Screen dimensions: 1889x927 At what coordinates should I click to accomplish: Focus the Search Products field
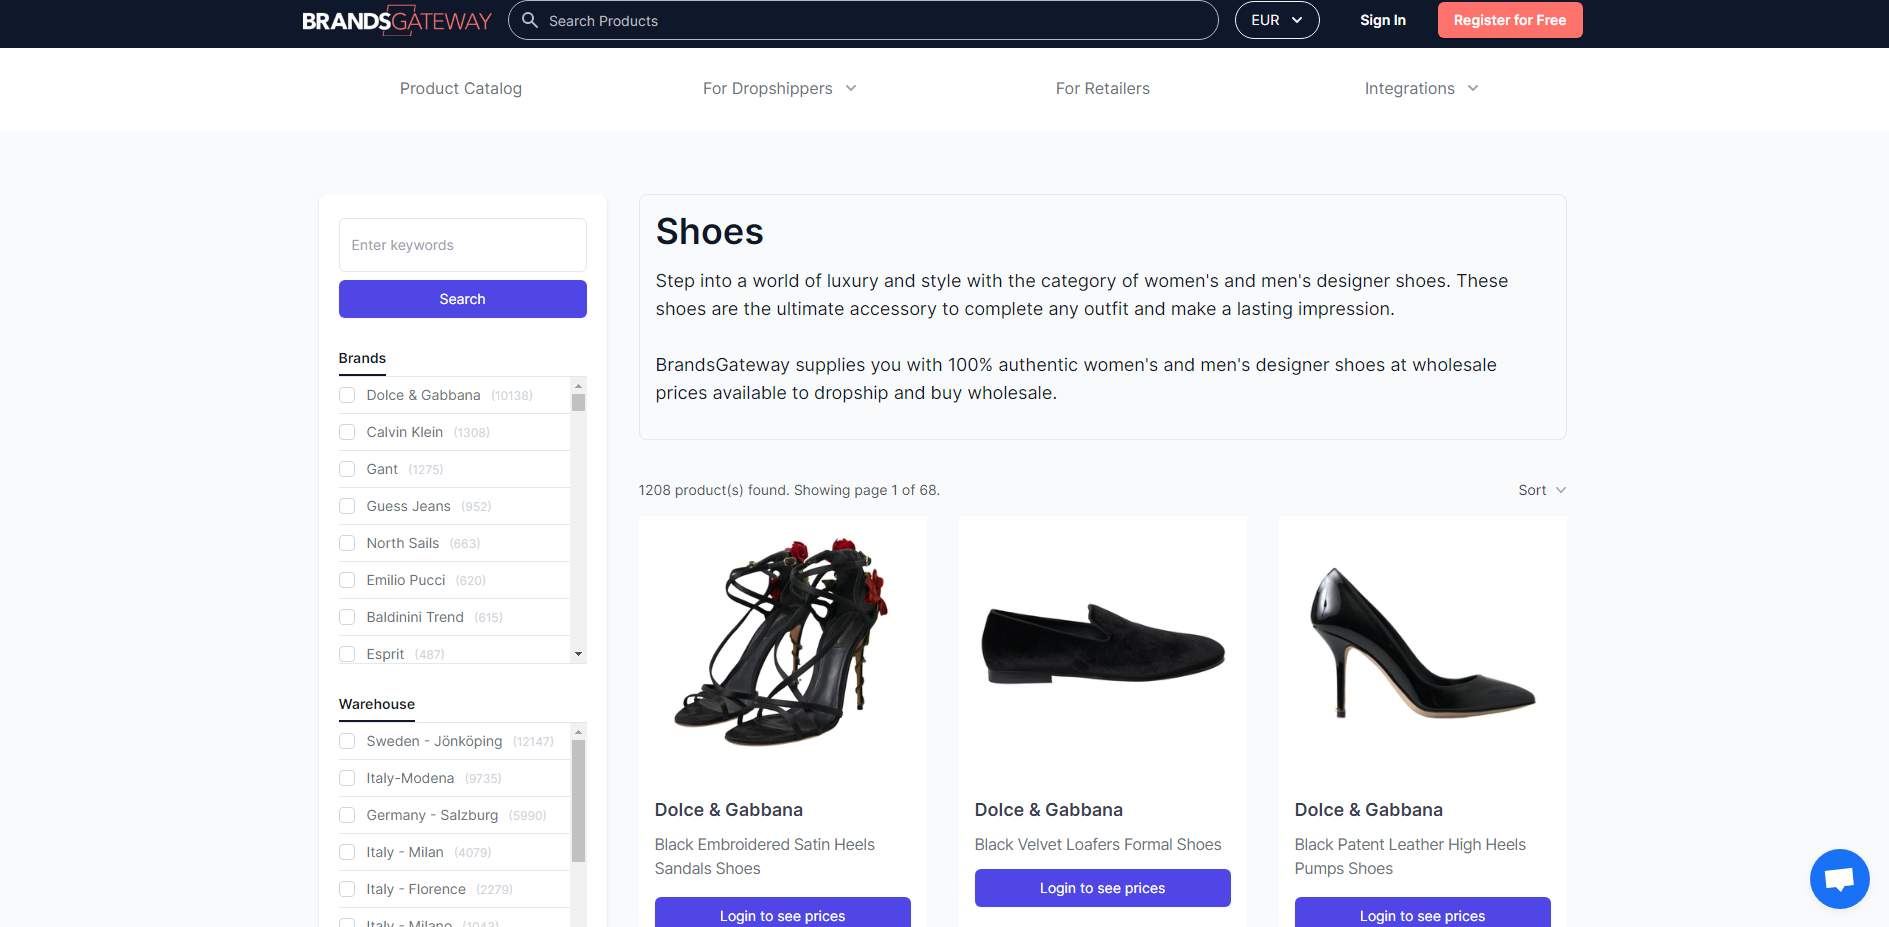863,20
